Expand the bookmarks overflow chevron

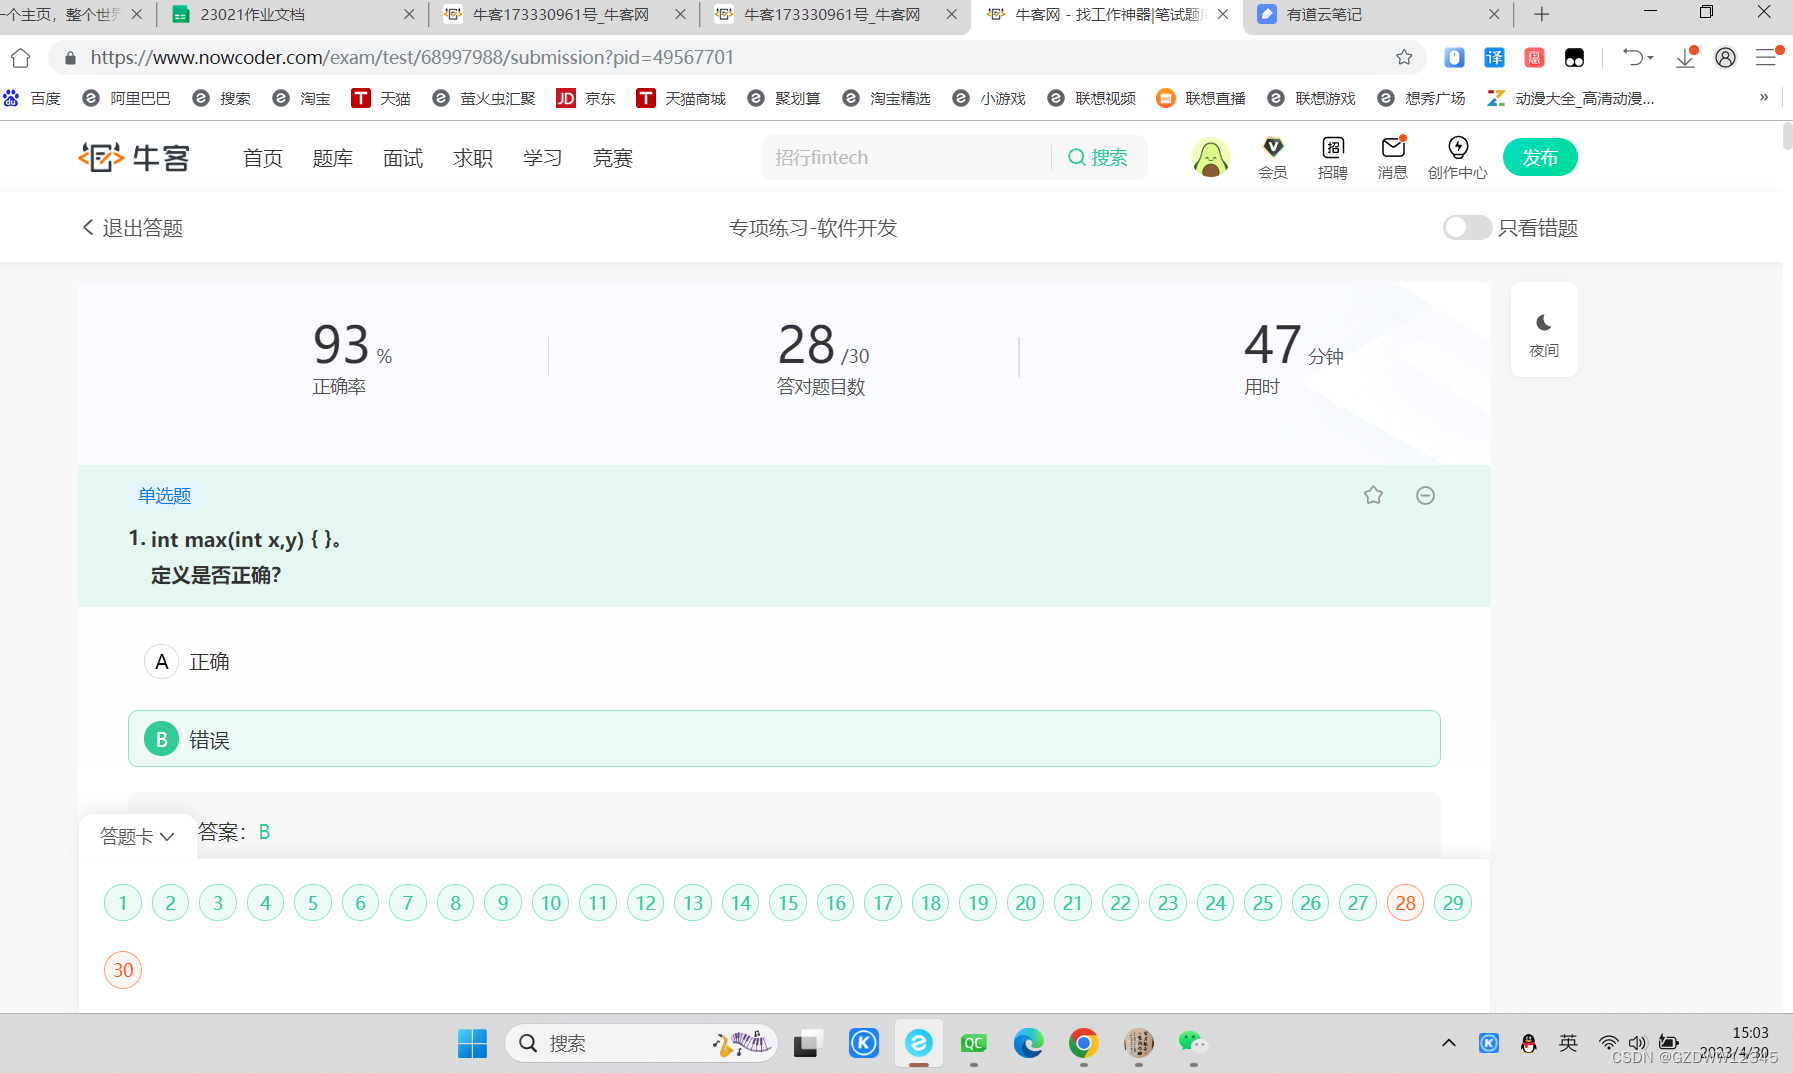click(1764, 97)
